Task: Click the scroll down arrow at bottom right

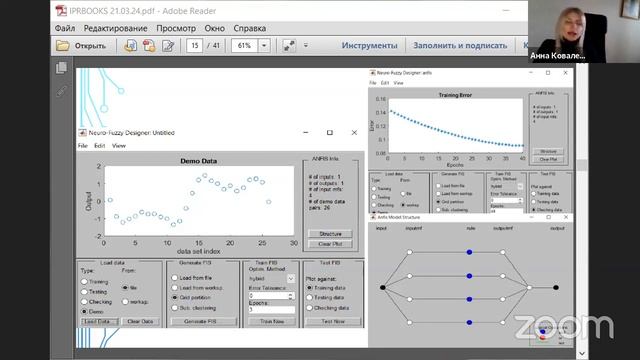Action: point(582,353)
